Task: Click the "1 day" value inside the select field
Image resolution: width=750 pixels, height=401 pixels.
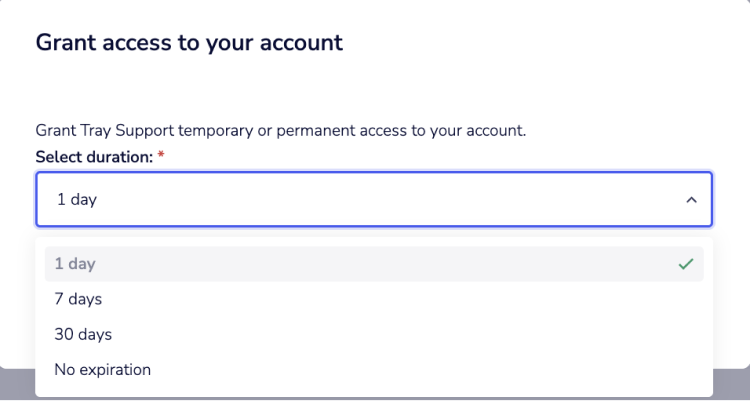Action: point(76,200)
